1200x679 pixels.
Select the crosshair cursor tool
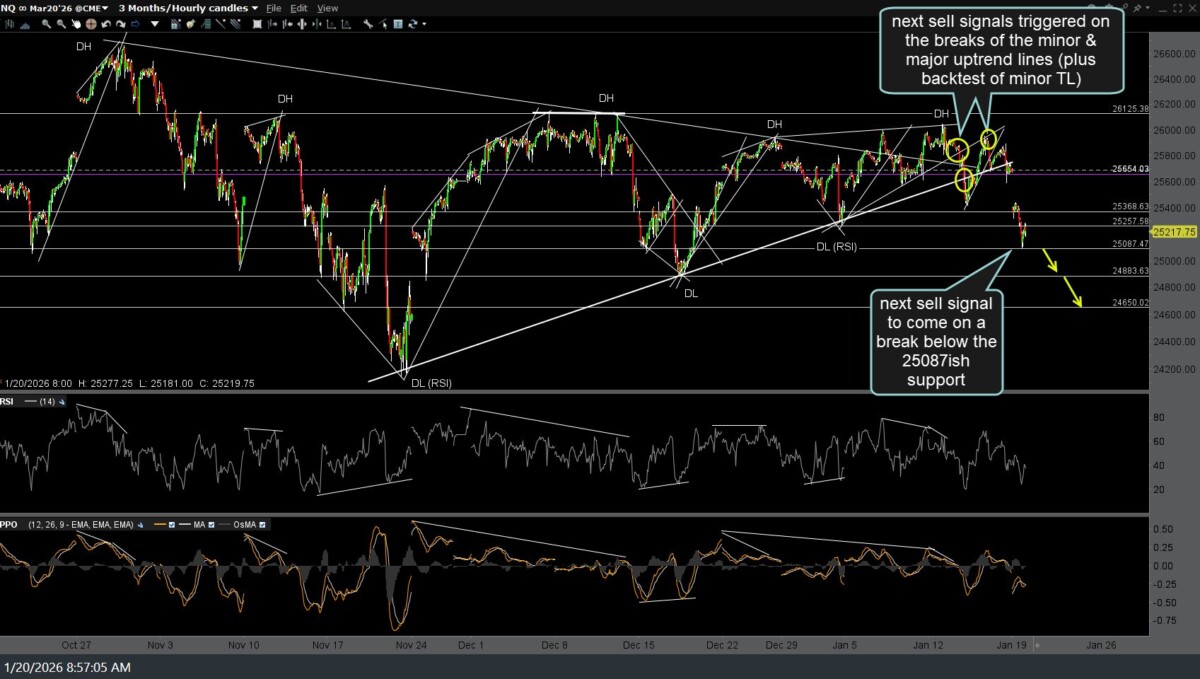(91, 24)
